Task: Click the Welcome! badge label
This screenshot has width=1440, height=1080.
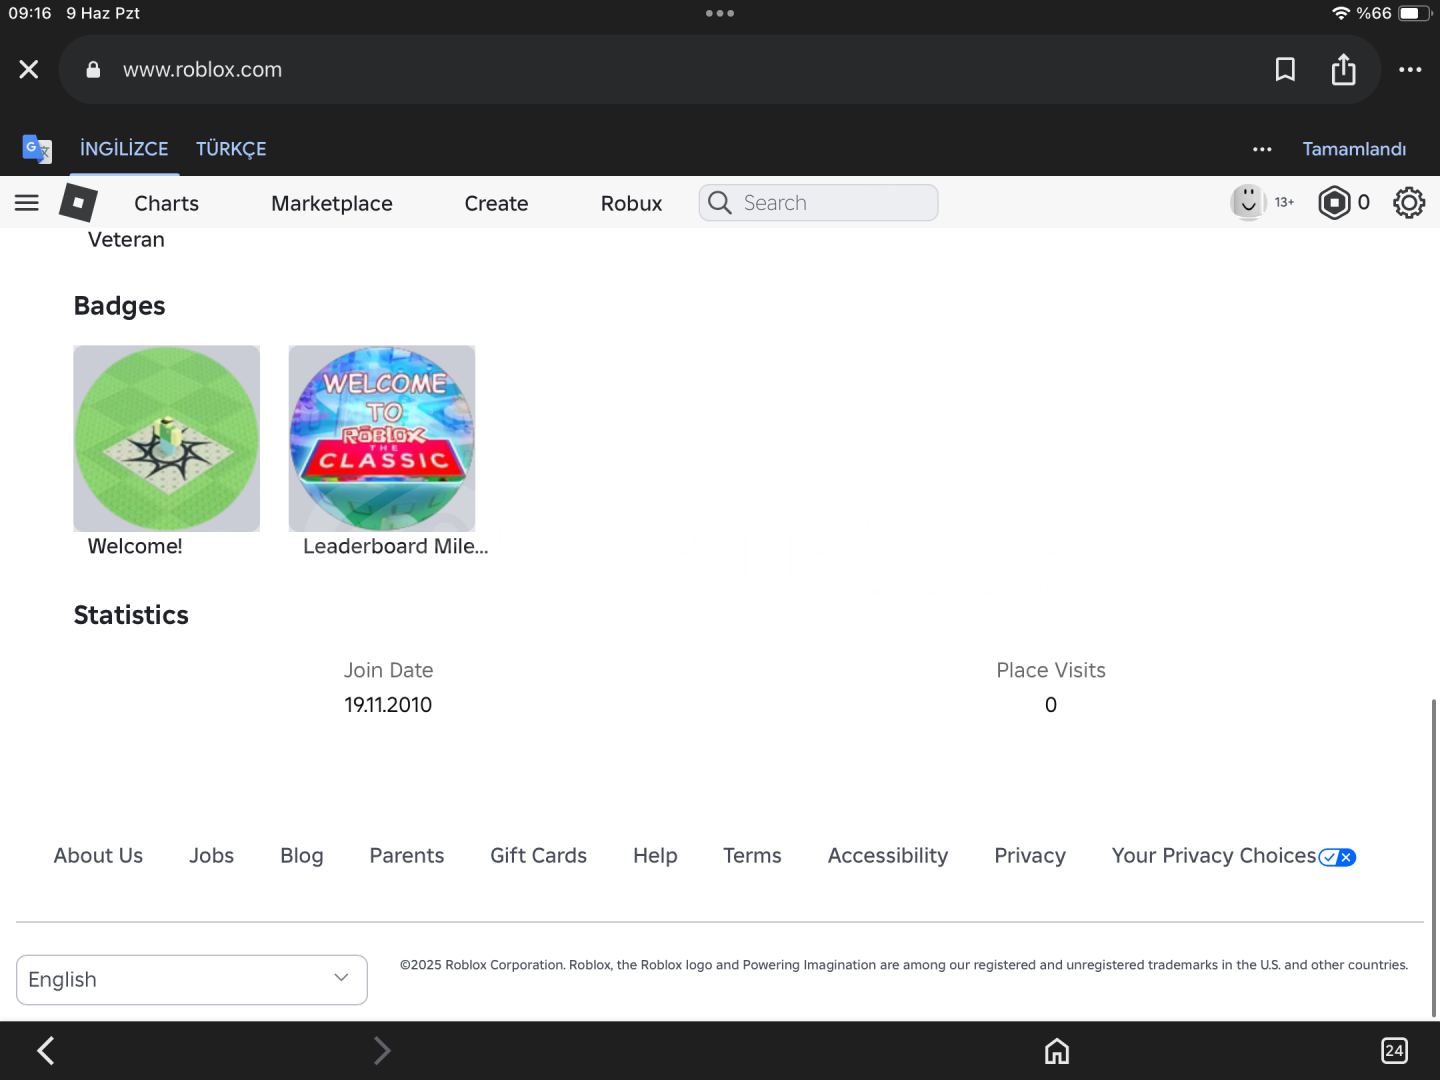Action: point(135,546)
